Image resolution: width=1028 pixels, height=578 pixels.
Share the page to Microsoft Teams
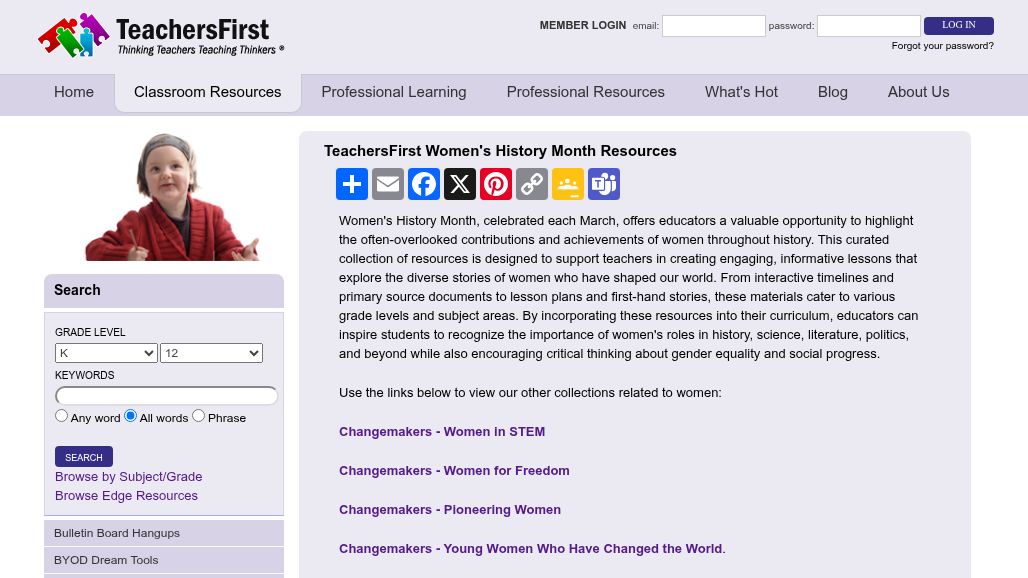pyautogui.click(x=604, y=184)
